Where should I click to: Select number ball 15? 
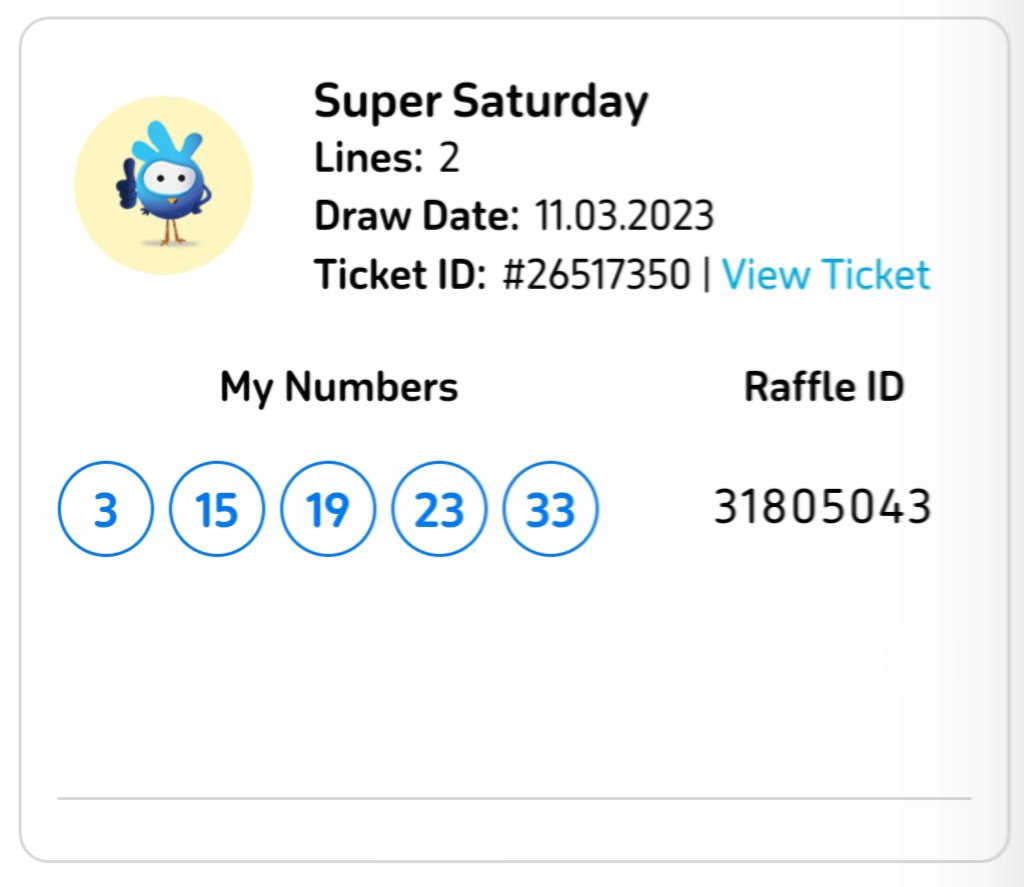pos(217,510)
